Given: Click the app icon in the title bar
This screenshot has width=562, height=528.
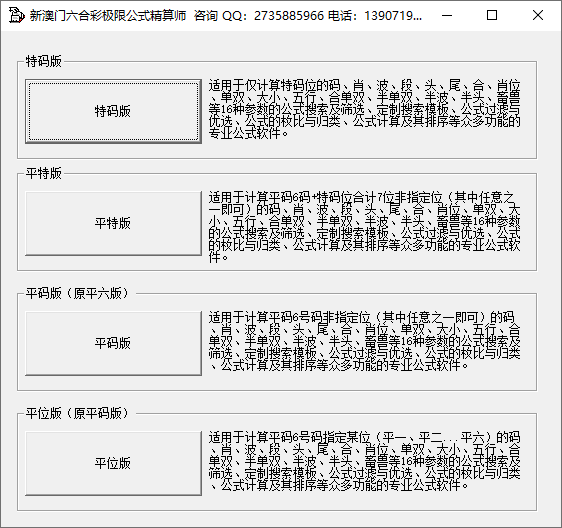Looking at the screenshot, I should [x=16, y=15].
